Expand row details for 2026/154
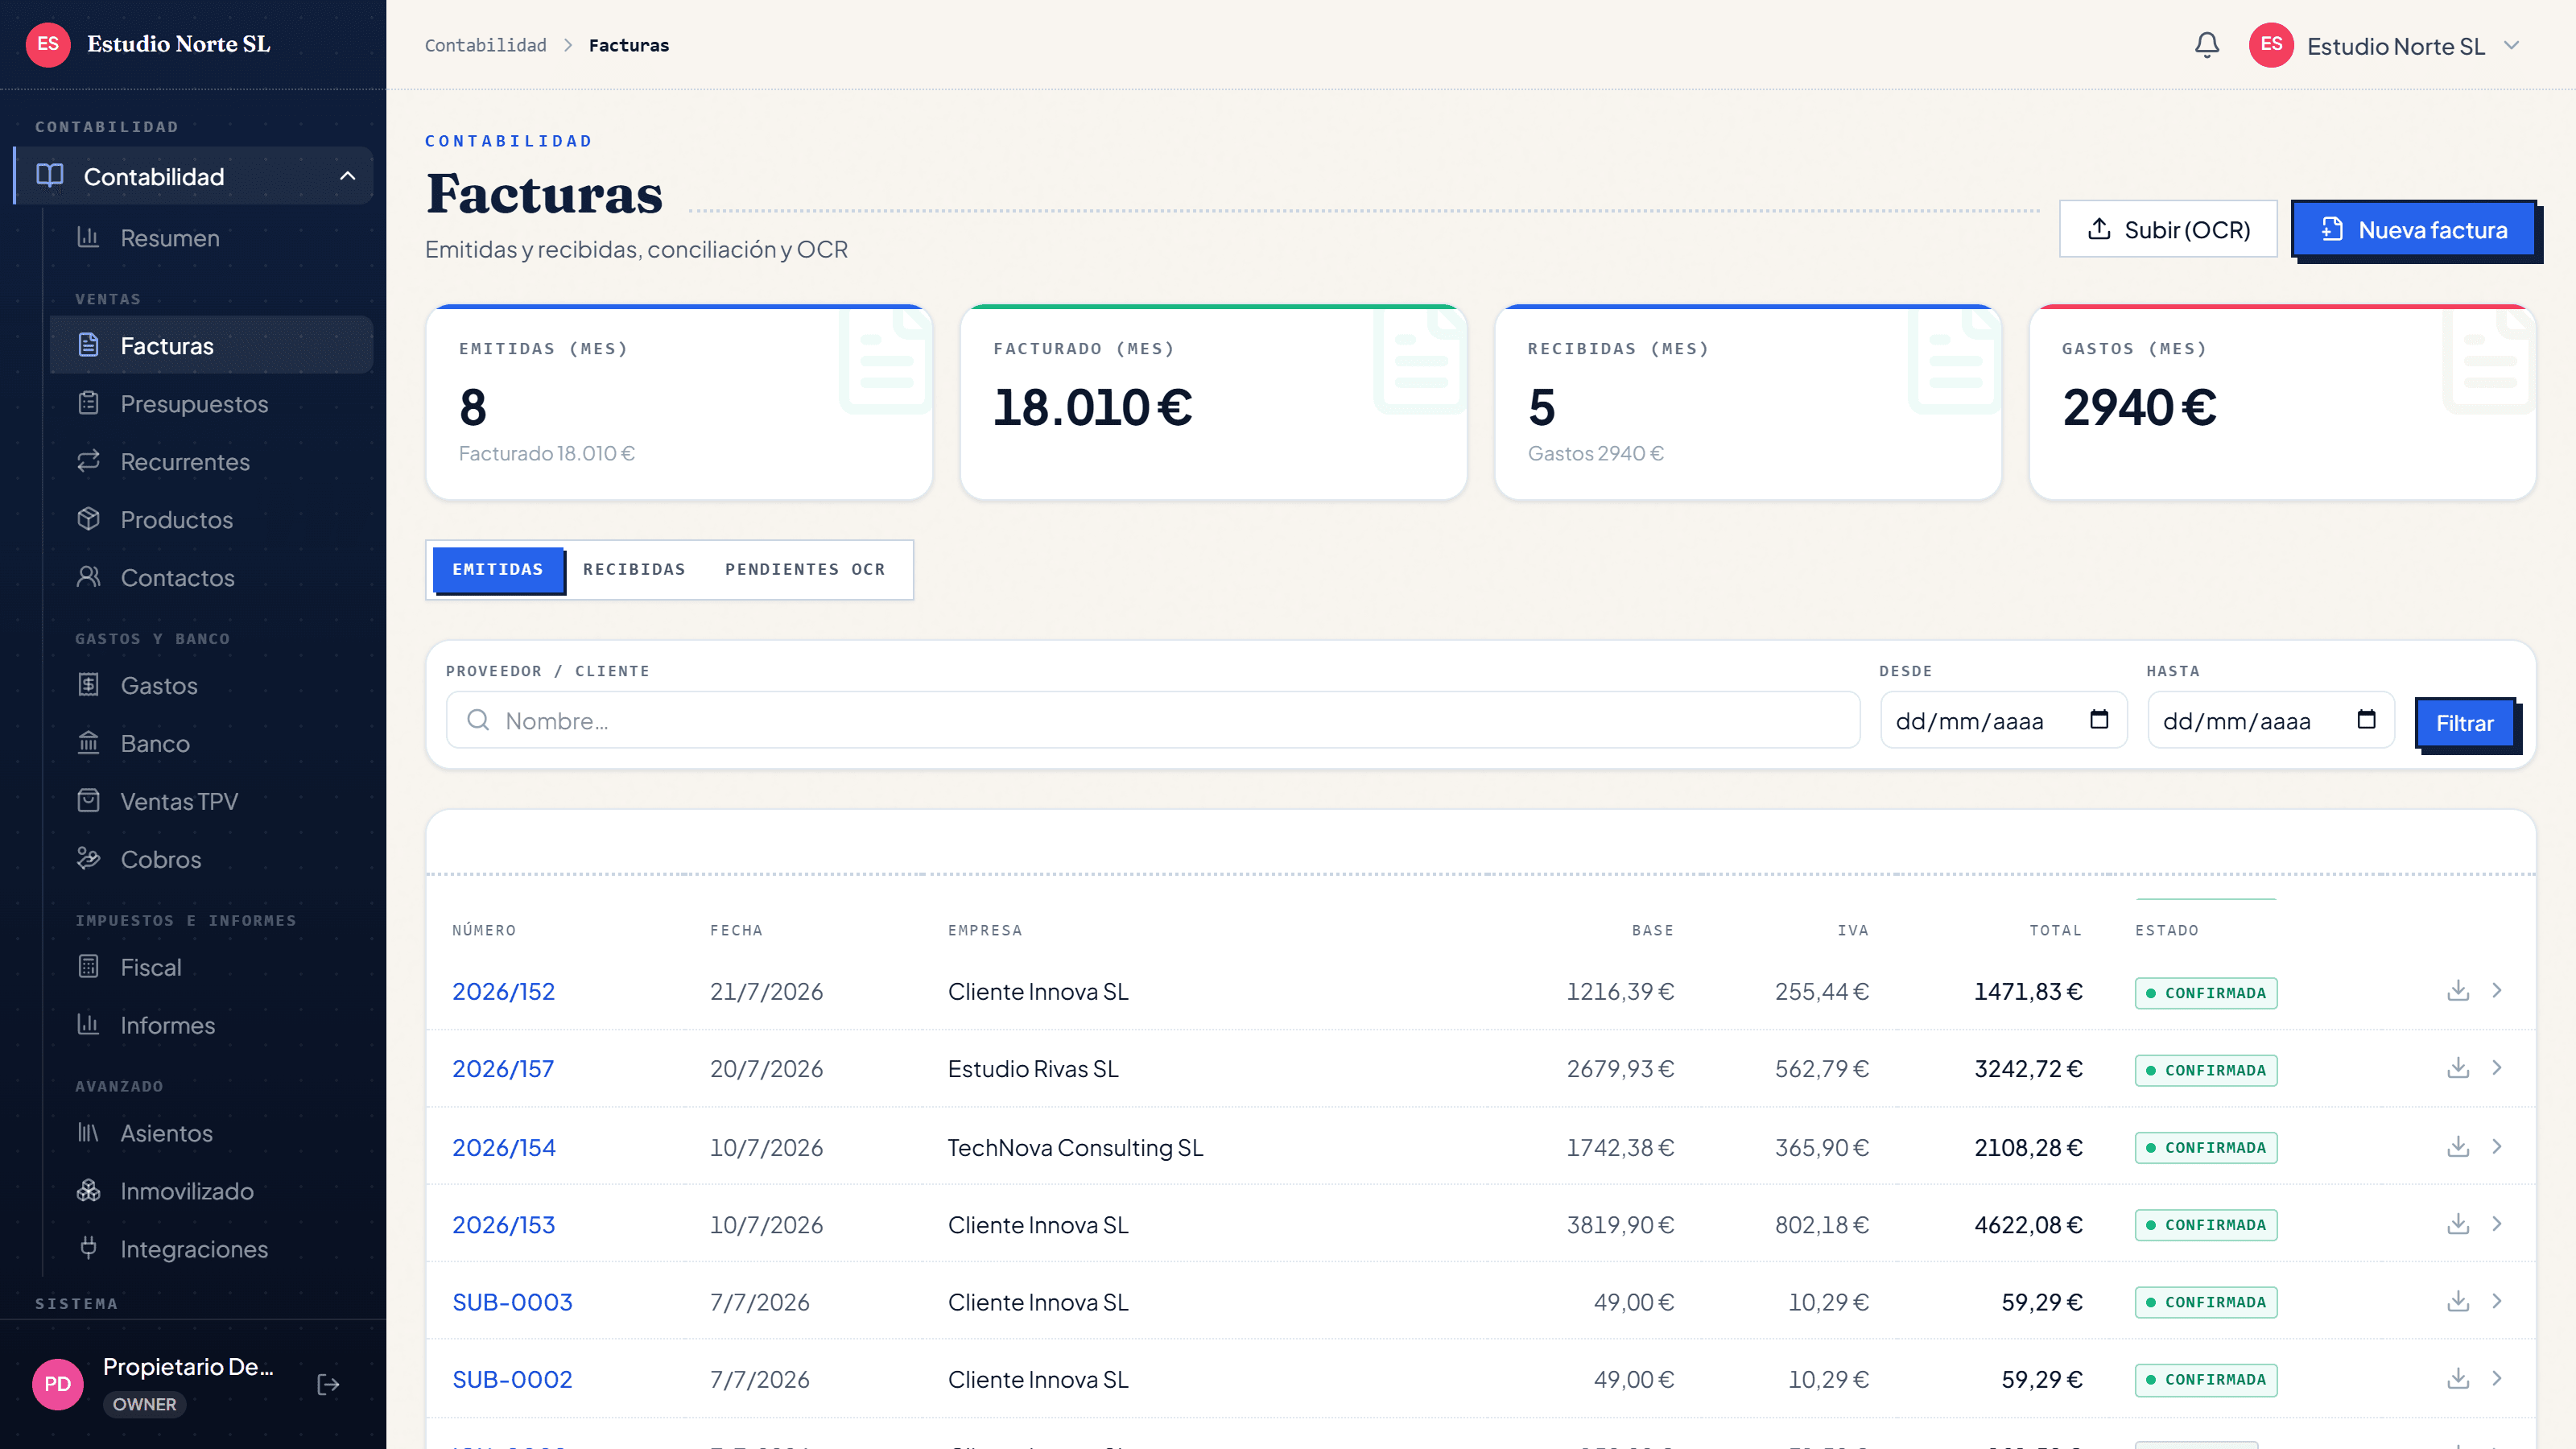 coord(2496,1147)
